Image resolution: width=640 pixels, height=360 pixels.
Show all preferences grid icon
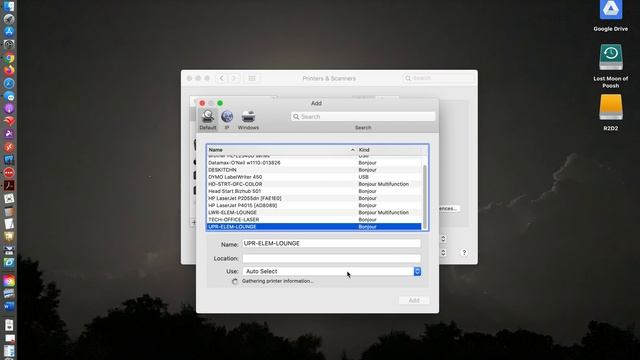click(252, 78)
